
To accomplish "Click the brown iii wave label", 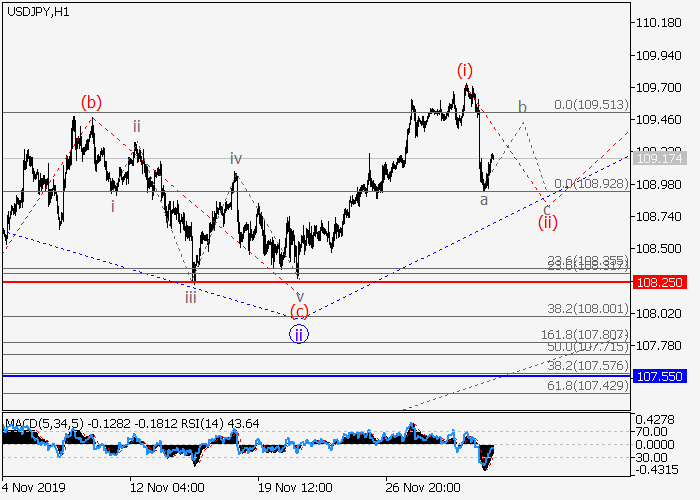I will point(190,295).
